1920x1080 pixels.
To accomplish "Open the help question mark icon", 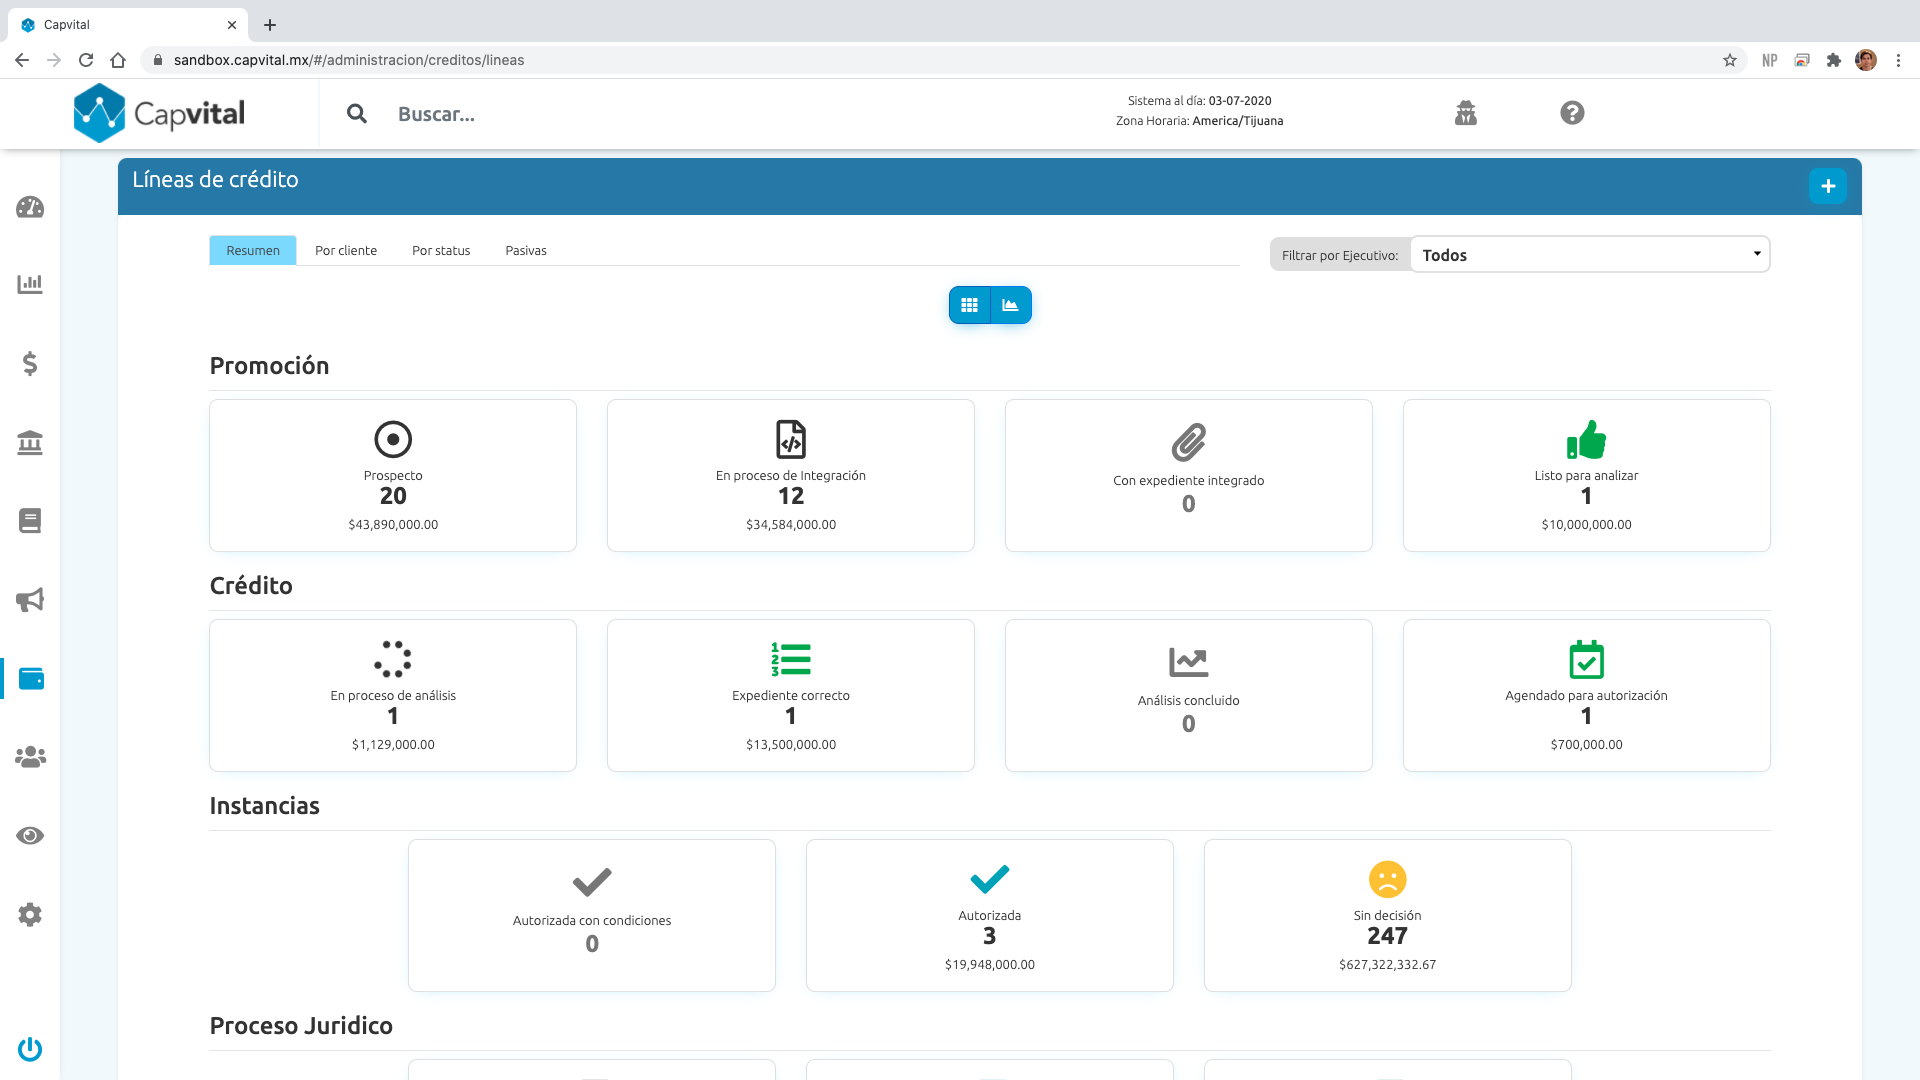I will [1572, 113].
